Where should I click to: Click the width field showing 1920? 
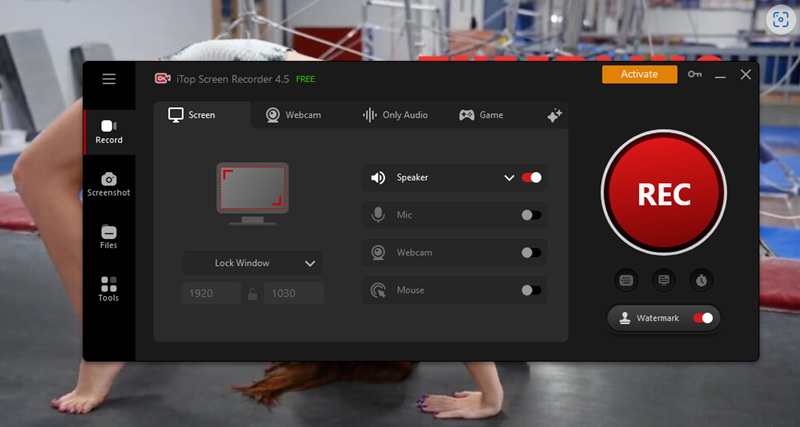point(211,293)
